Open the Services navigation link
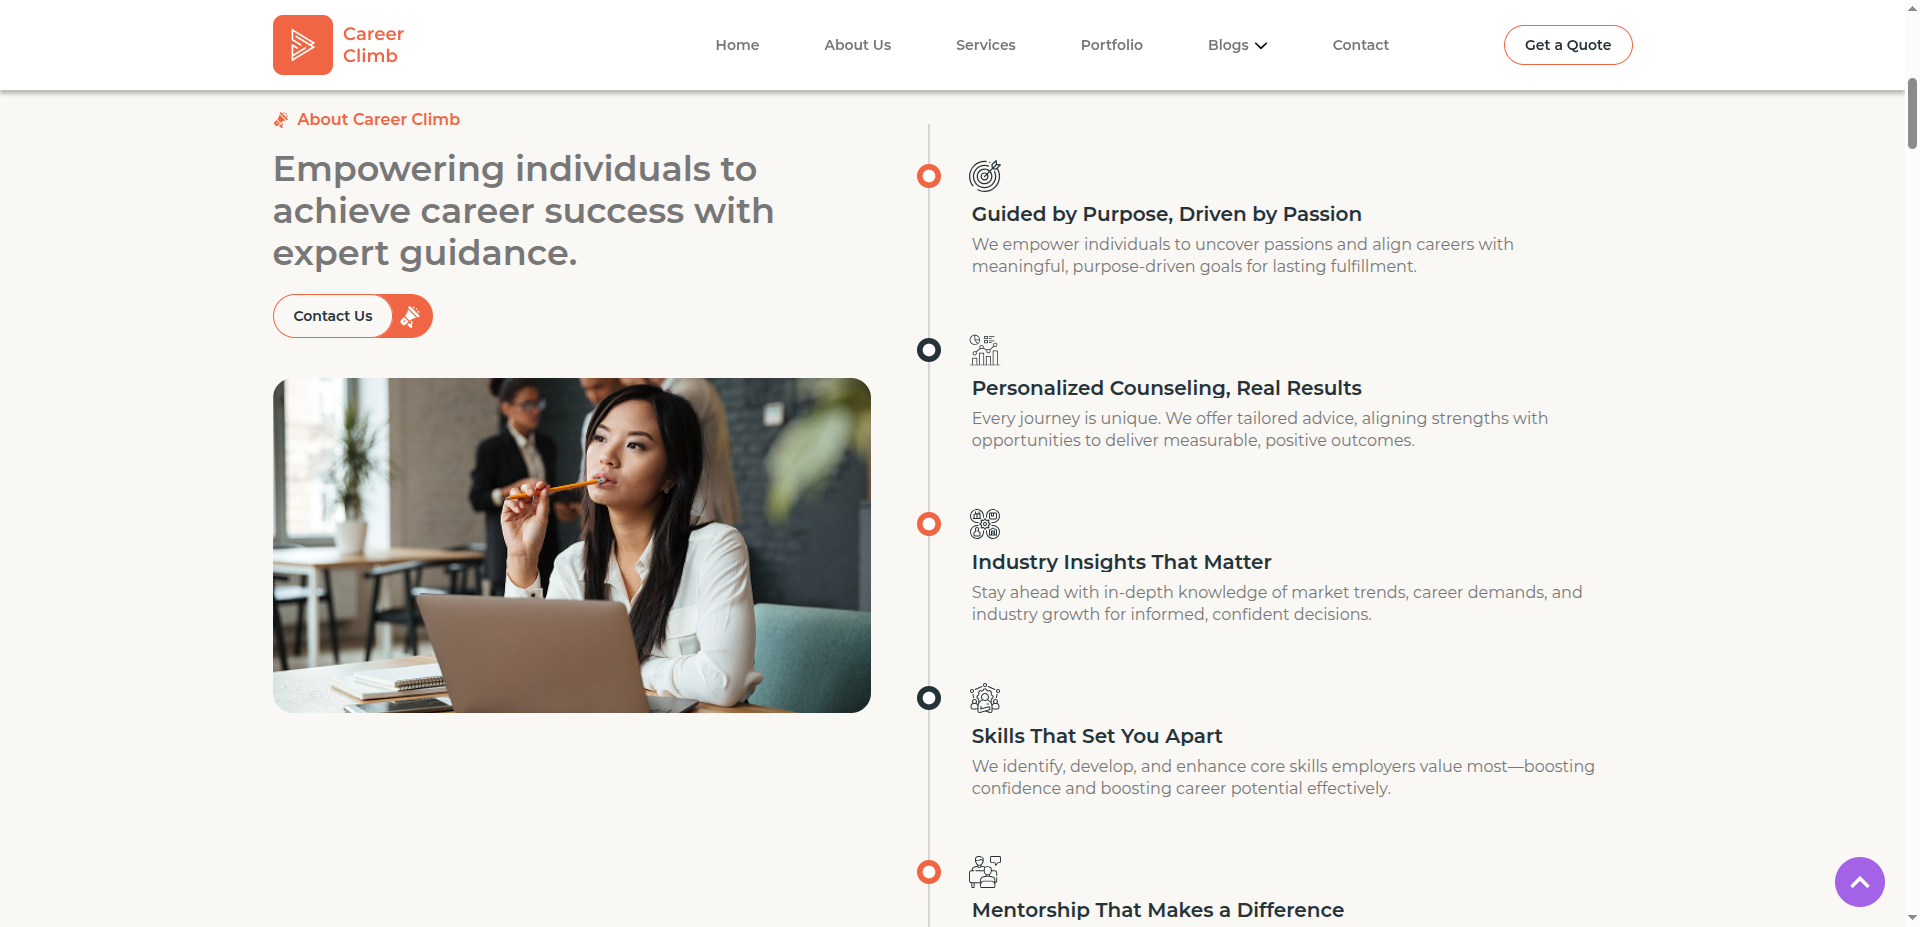The height and width of the screenshot is (927, 1920). tap(985, 45)
